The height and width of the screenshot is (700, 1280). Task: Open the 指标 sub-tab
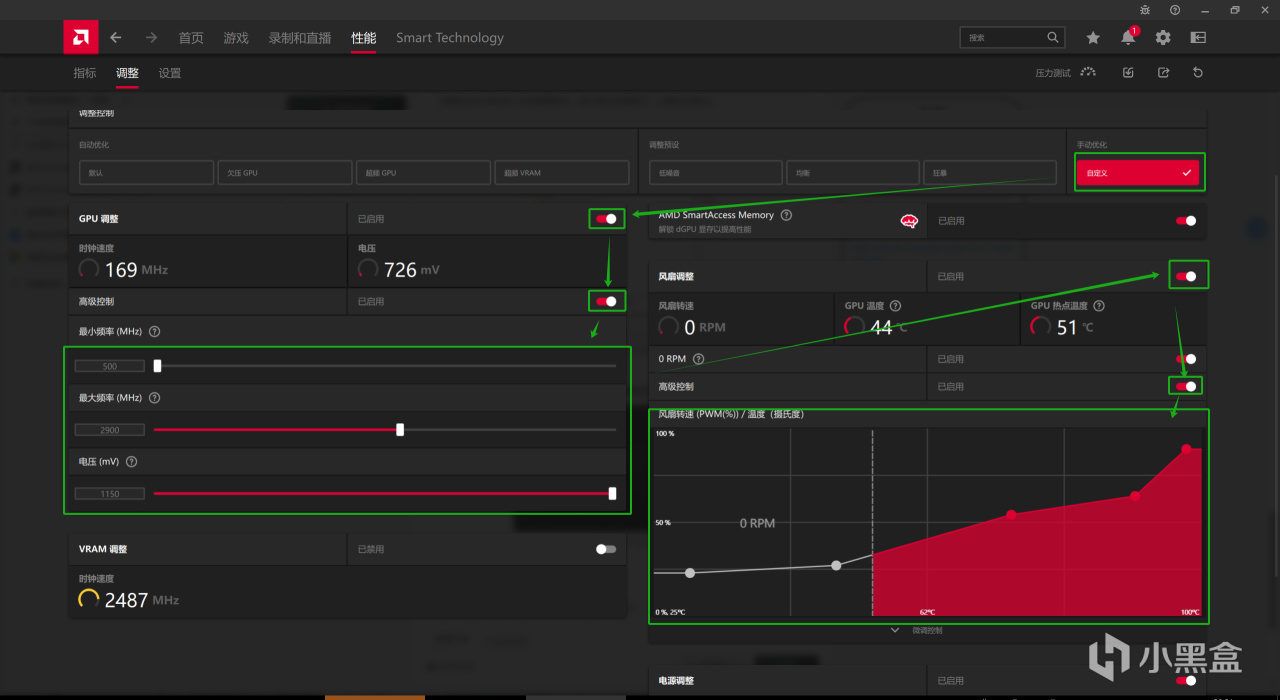tap(85, 73)
